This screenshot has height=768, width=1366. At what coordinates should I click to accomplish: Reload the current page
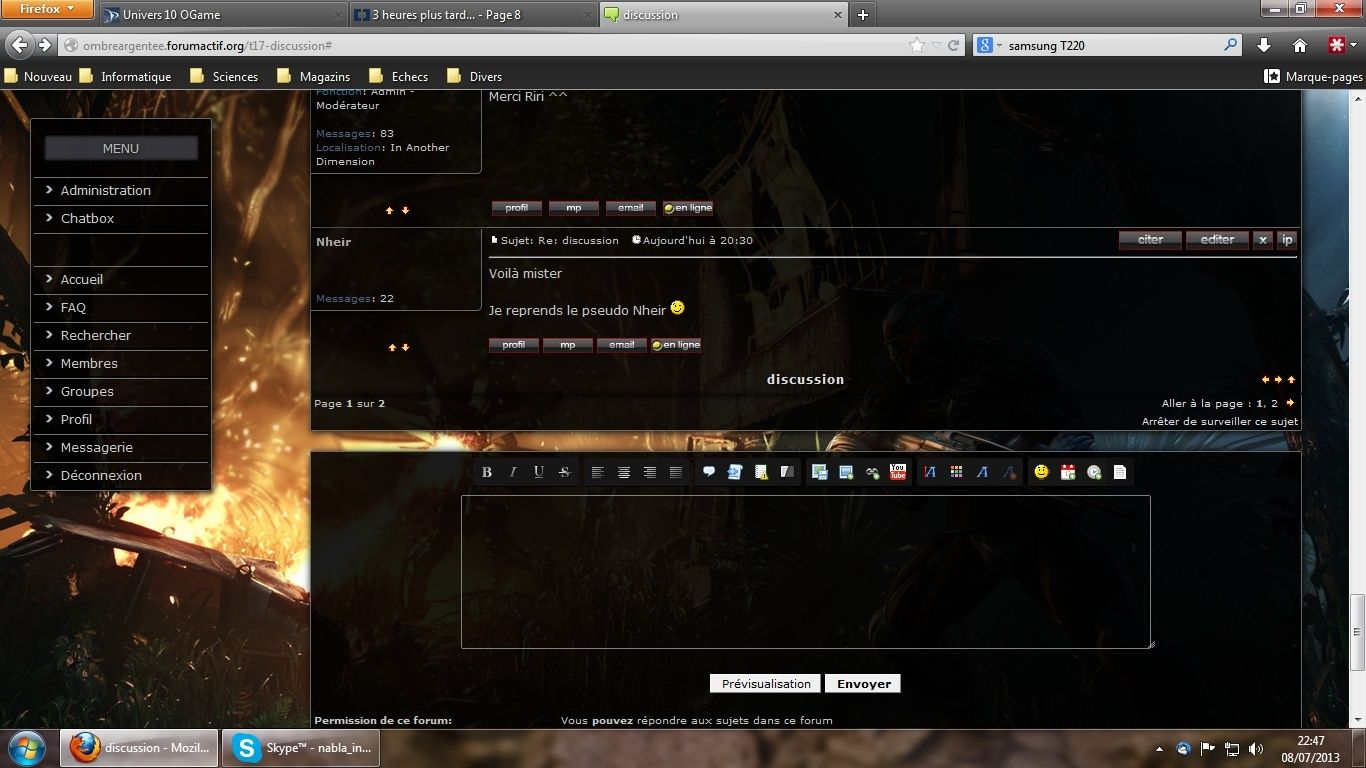click(954, 45)
